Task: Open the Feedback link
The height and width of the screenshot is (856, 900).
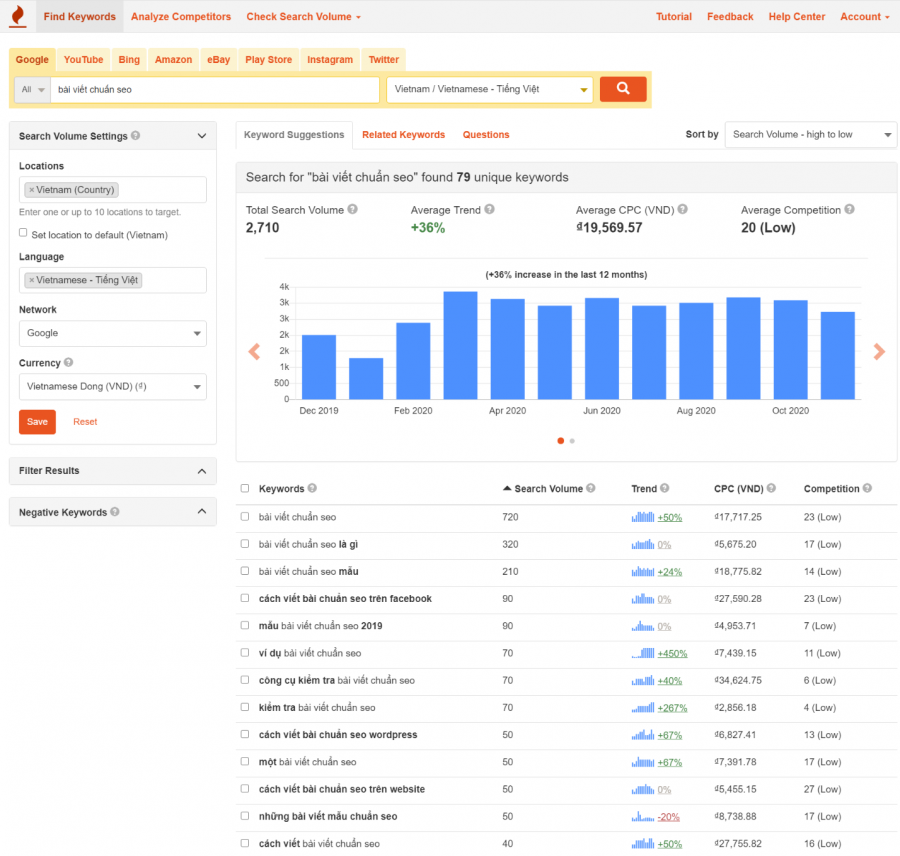Action: pos(730,17)
